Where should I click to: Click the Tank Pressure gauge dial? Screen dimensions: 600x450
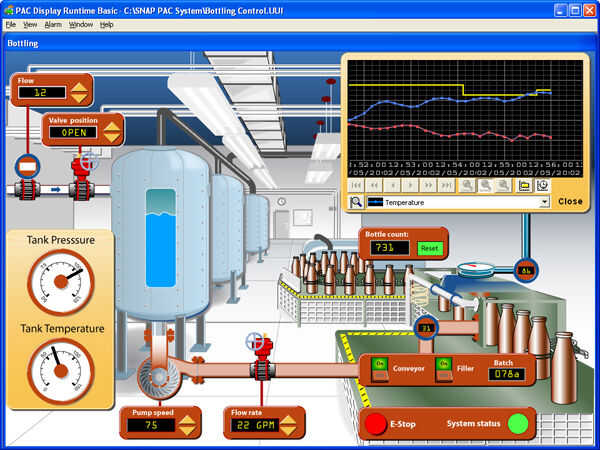pos(61,282)
